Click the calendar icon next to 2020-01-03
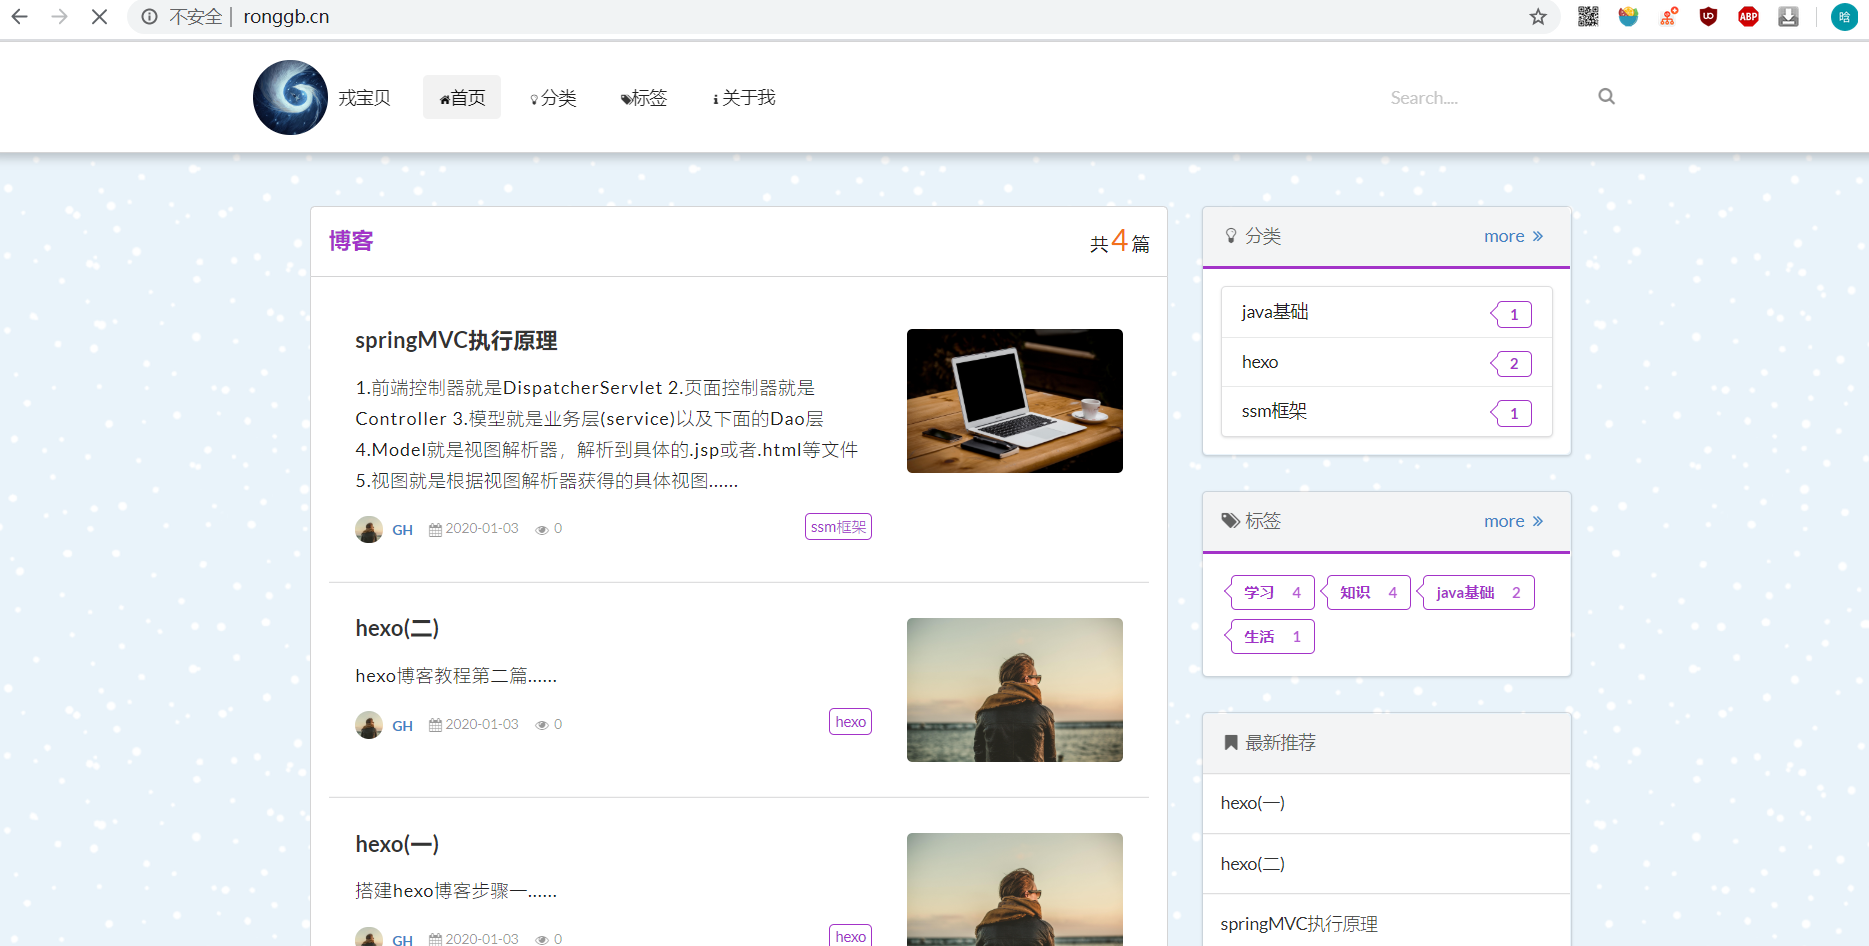Image resolution: width=1869 pixels, height=946 pixels. tap(434, 528)
